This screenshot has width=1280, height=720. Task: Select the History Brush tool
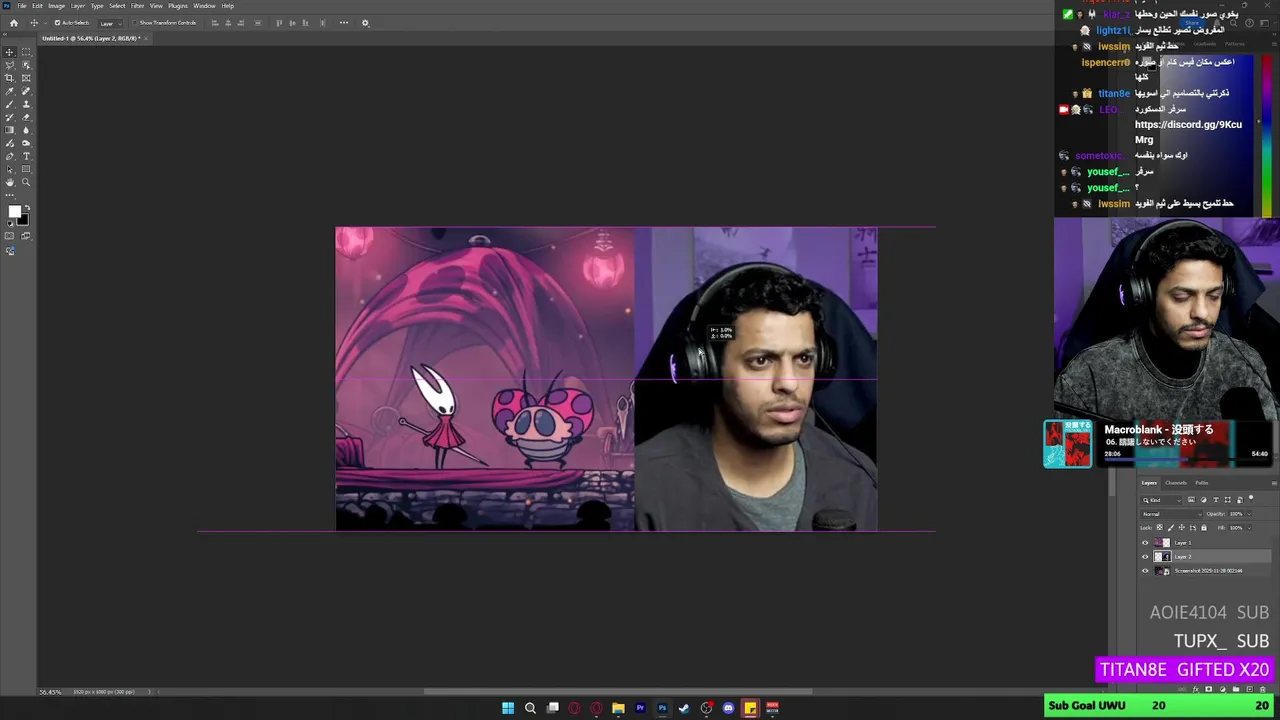click(10, 117)
